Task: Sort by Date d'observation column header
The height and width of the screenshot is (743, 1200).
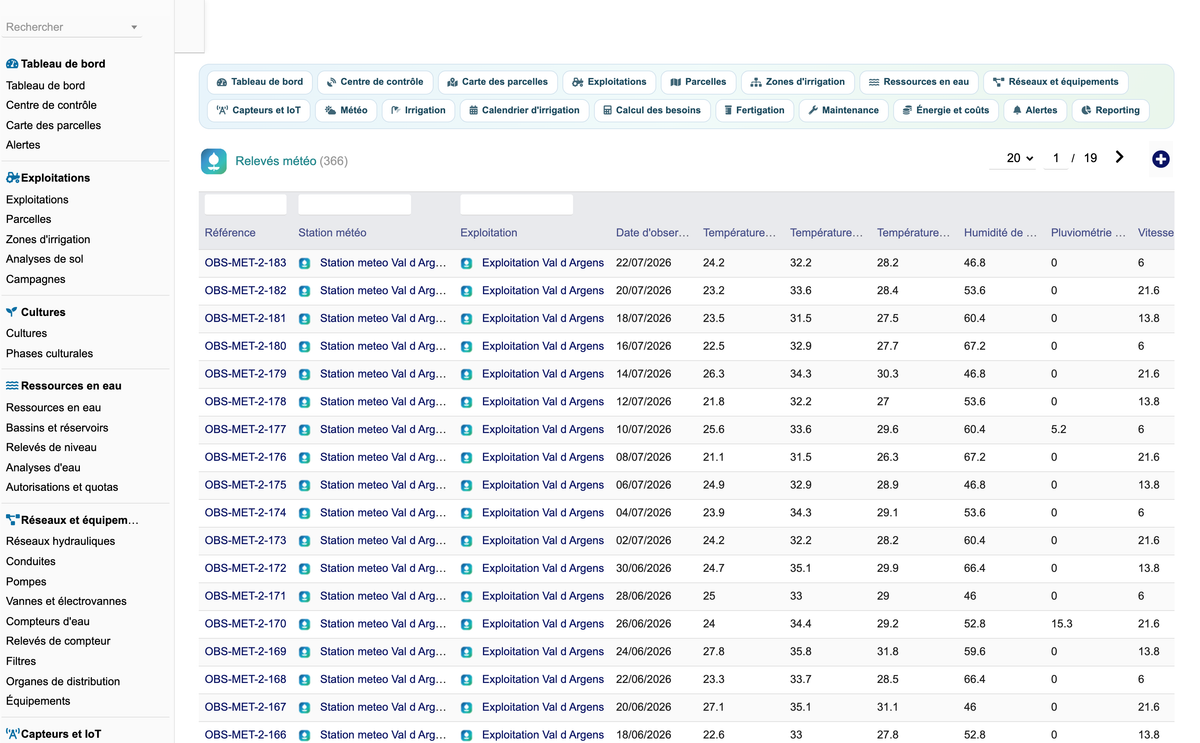Action: coord(653,233)
